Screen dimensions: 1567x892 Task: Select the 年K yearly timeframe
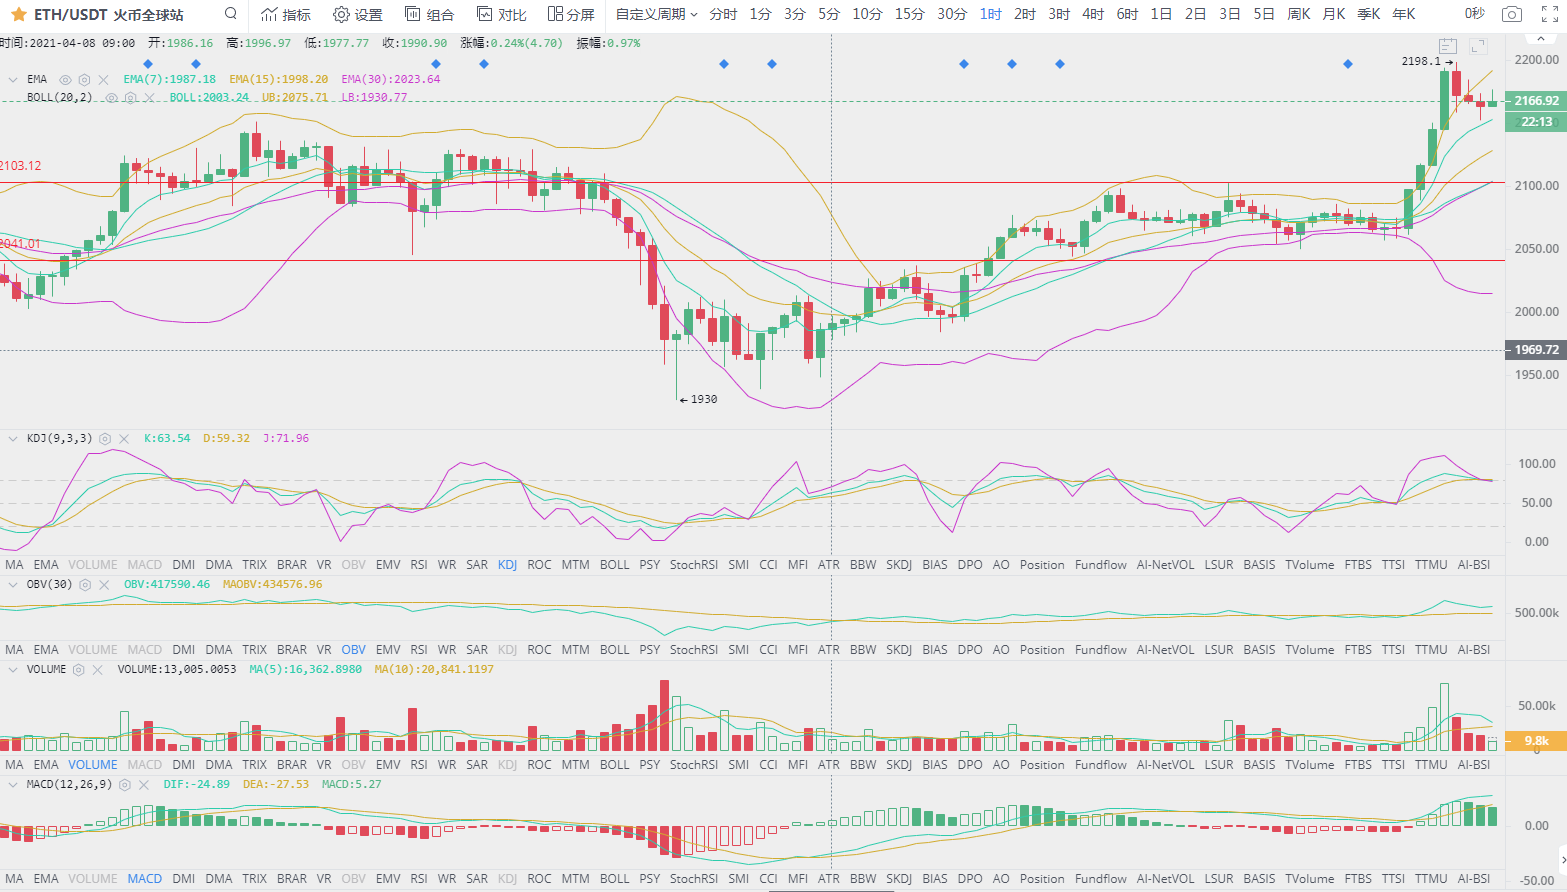point(1404,14)
